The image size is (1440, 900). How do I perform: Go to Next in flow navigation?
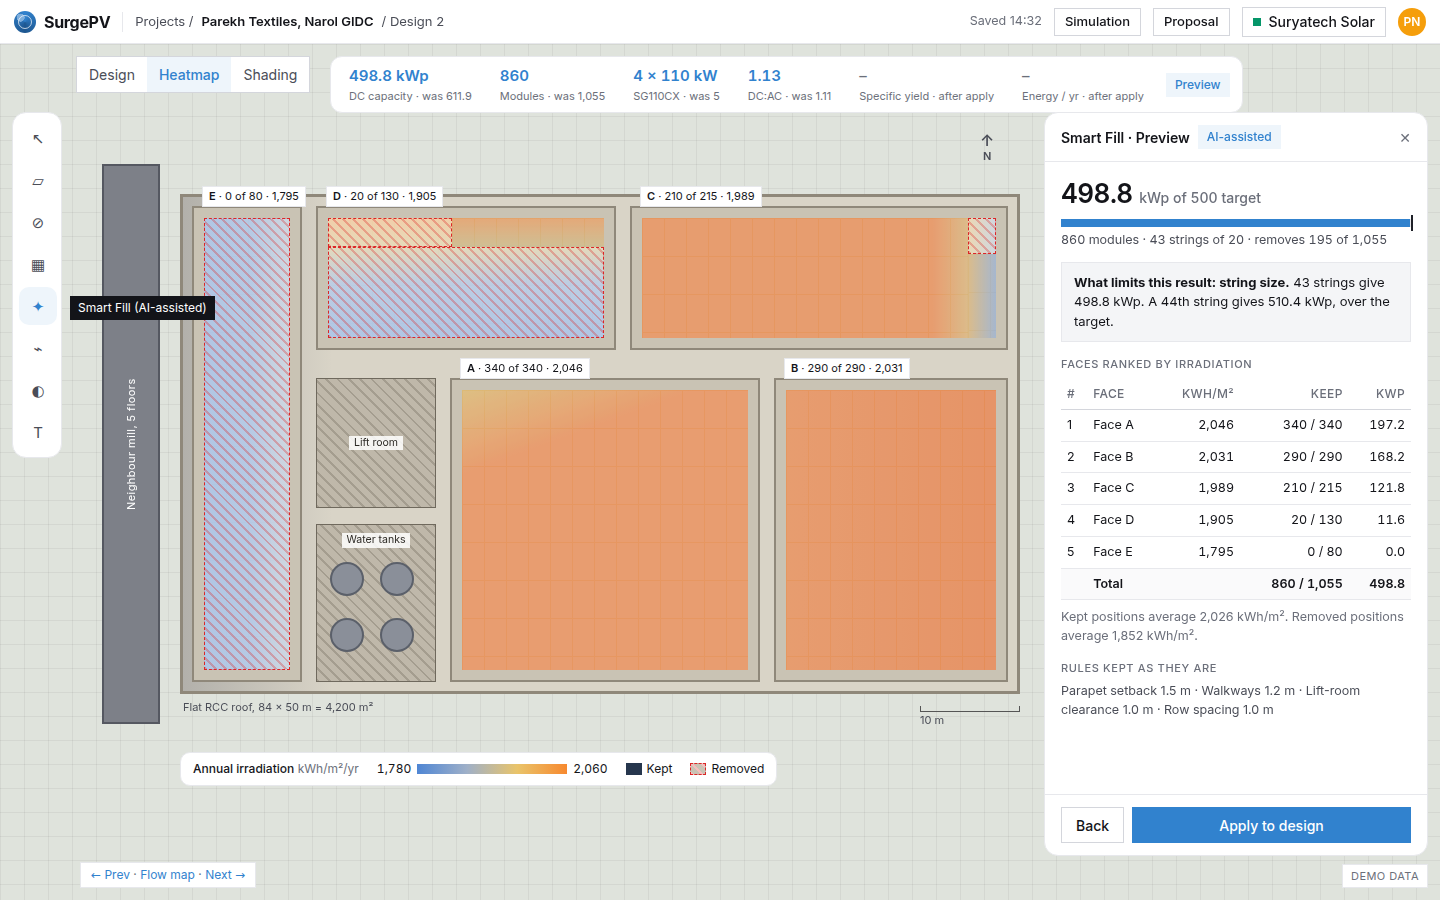[225, 875]
